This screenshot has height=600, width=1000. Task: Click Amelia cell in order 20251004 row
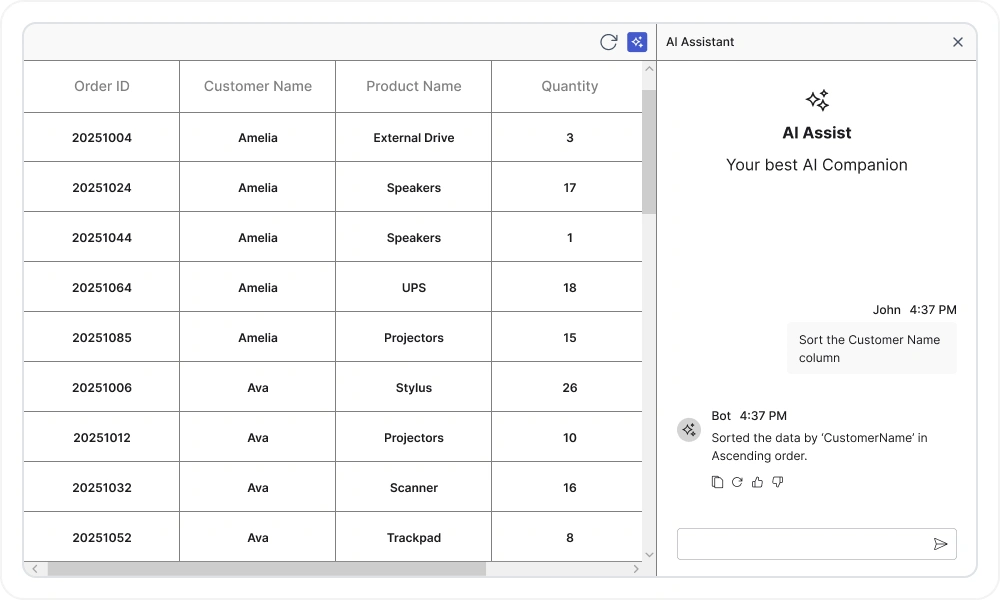pyautogui.click(x=258, y=138)
